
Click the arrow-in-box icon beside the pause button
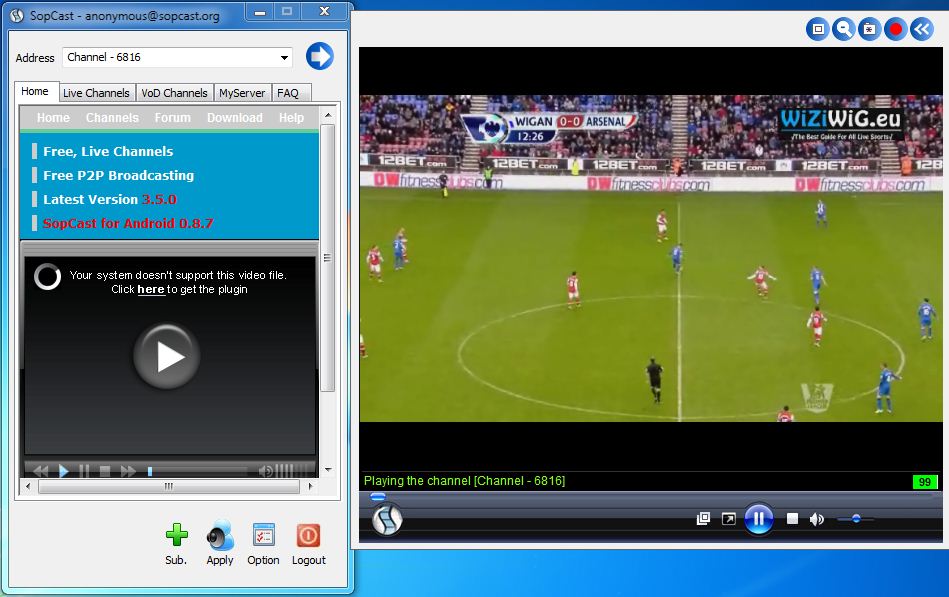click(x=729, y=519)
